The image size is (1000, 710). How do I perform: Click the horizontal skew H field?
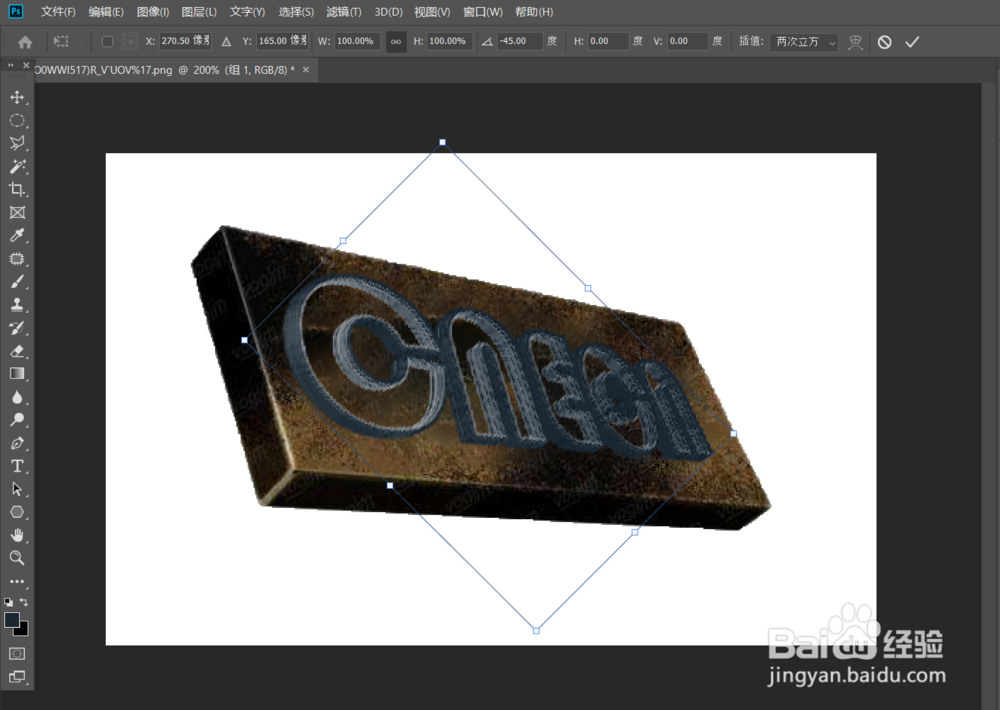[608, 41]
